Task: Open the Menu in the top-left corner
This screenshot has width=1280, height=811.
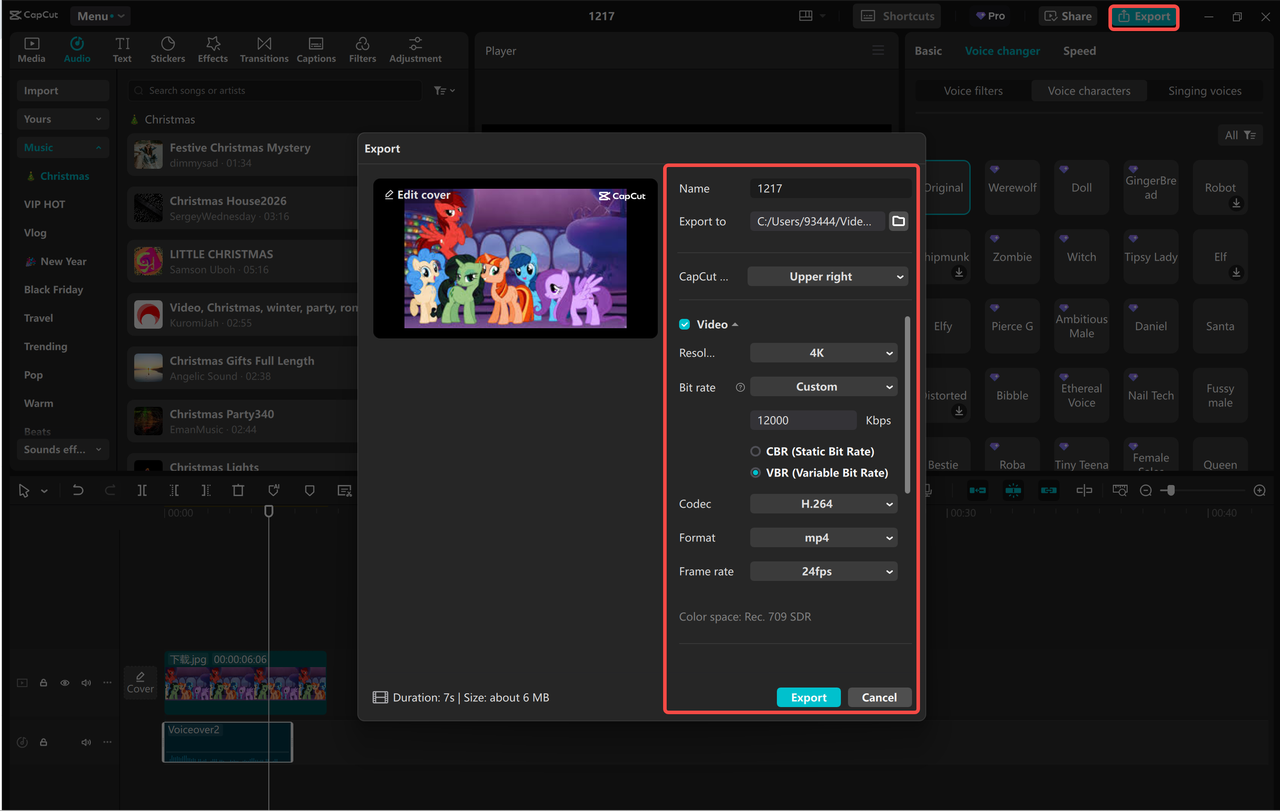Action: point(99,15)
